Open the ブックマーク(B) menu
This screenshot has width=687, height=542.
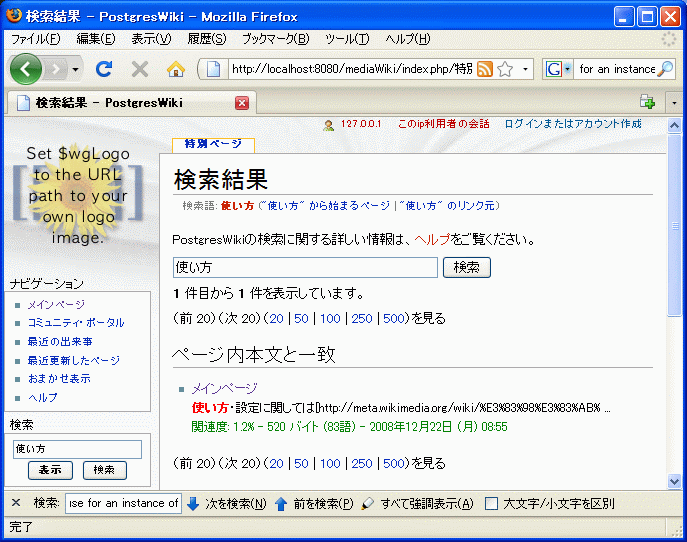[276, 39]
